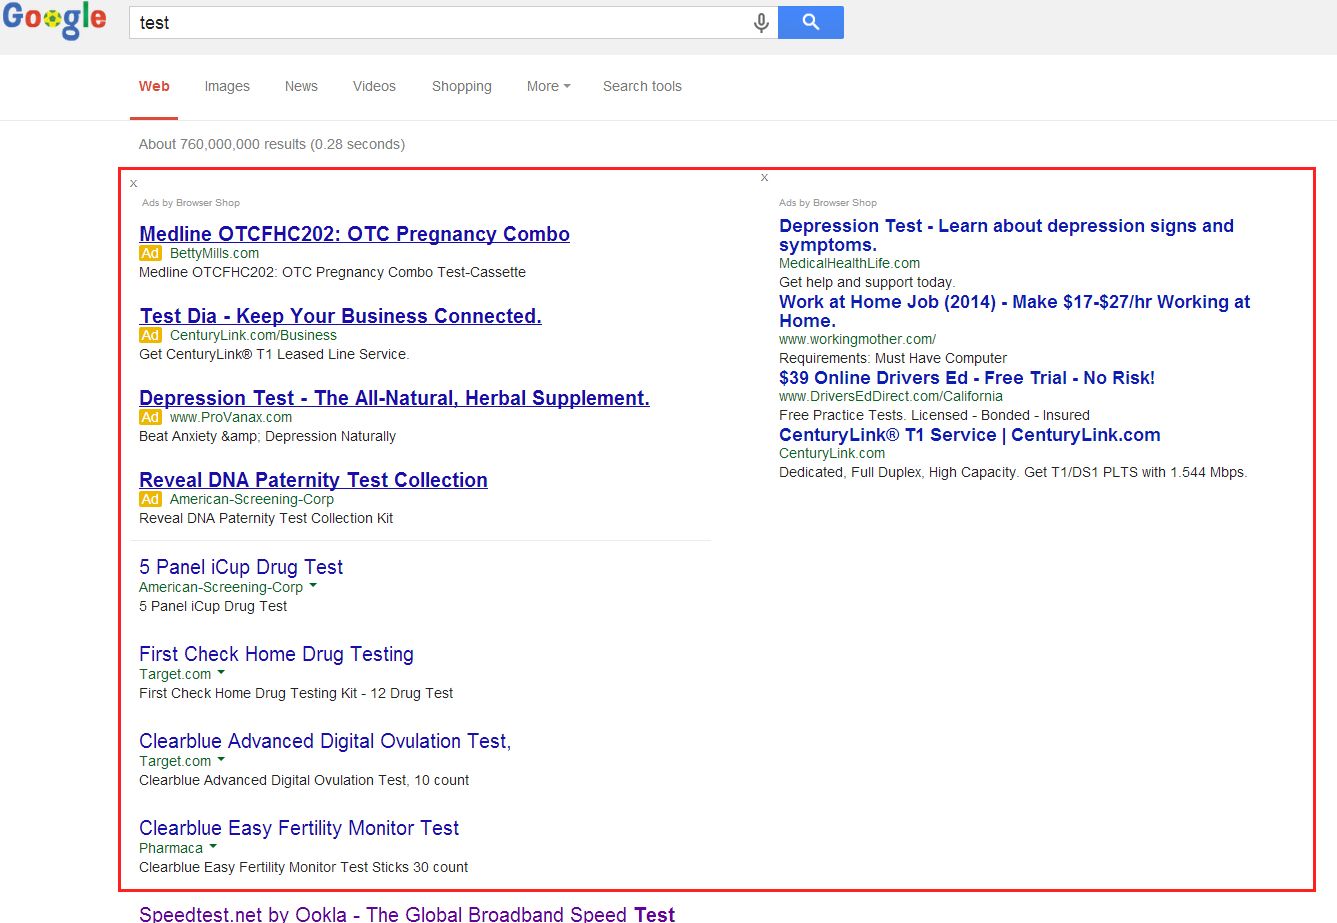Click in the search box containing "test"
The height and width of the screenshot is (923, 1337).
click(440, 23)
